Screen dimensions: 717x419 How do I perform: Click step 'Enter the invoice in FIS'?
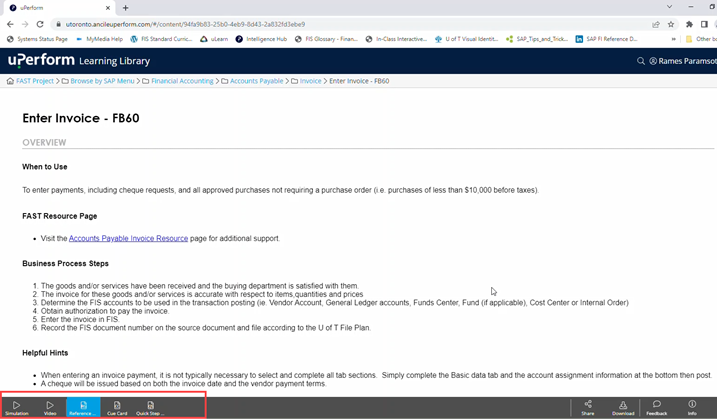[80, 319]
